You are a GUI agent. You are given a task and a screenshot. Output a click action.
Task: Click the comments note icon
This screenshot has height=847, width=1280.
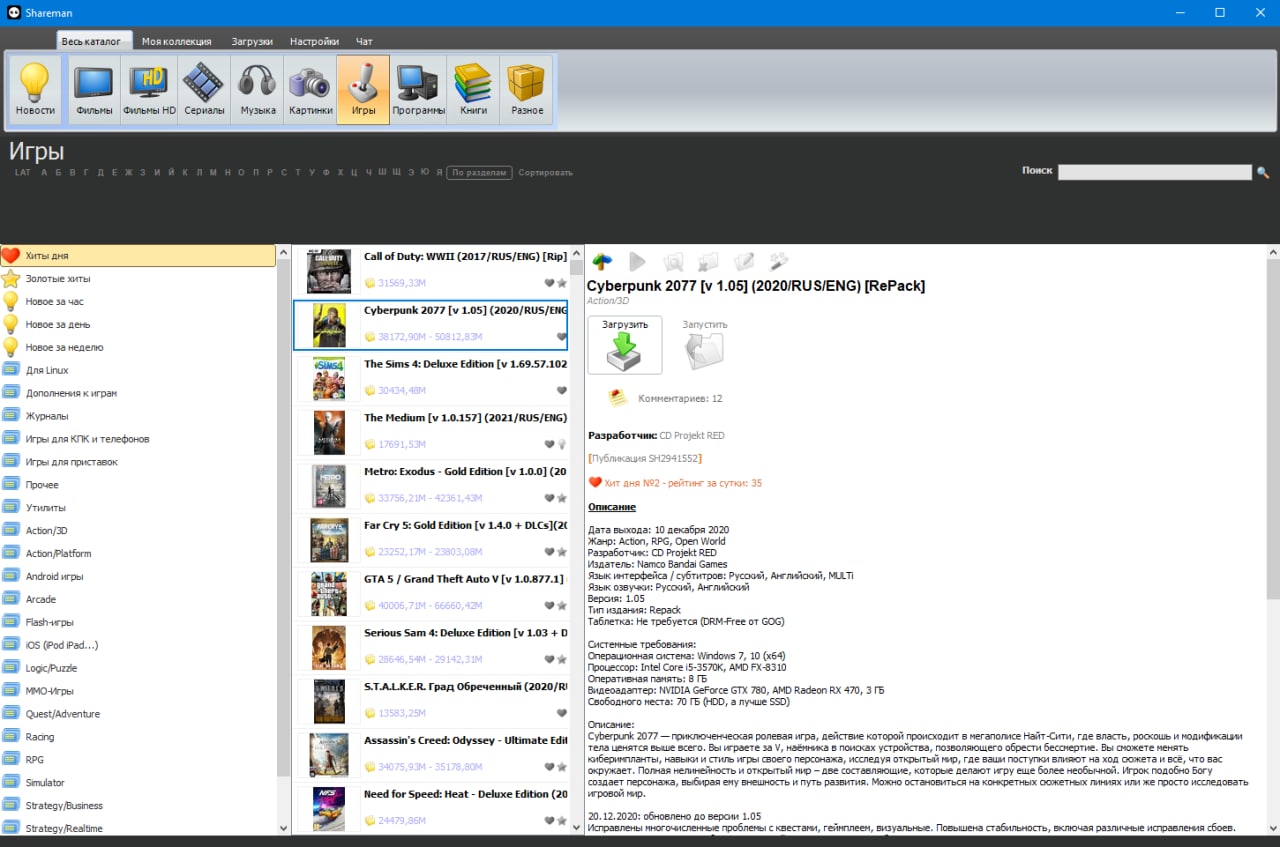(x=617, y=398)
